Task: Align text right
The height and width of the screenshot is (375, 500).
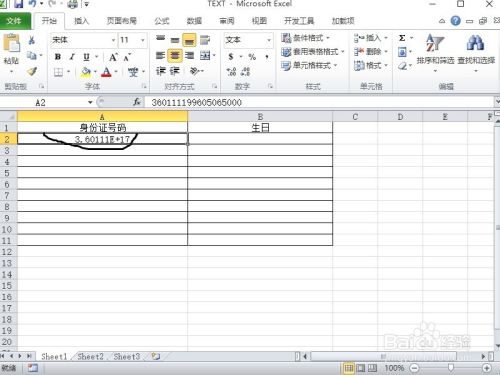Action: tap(189, 55)
